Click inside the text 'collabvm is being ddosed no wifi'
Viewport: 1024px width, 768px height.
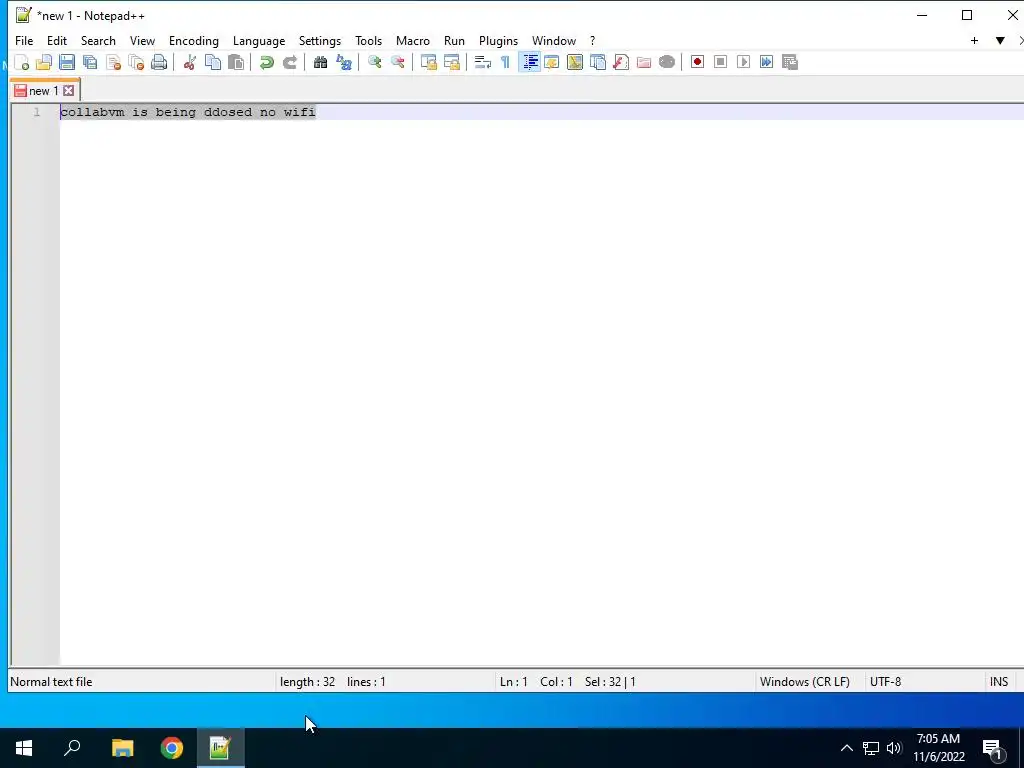[188, 112]
